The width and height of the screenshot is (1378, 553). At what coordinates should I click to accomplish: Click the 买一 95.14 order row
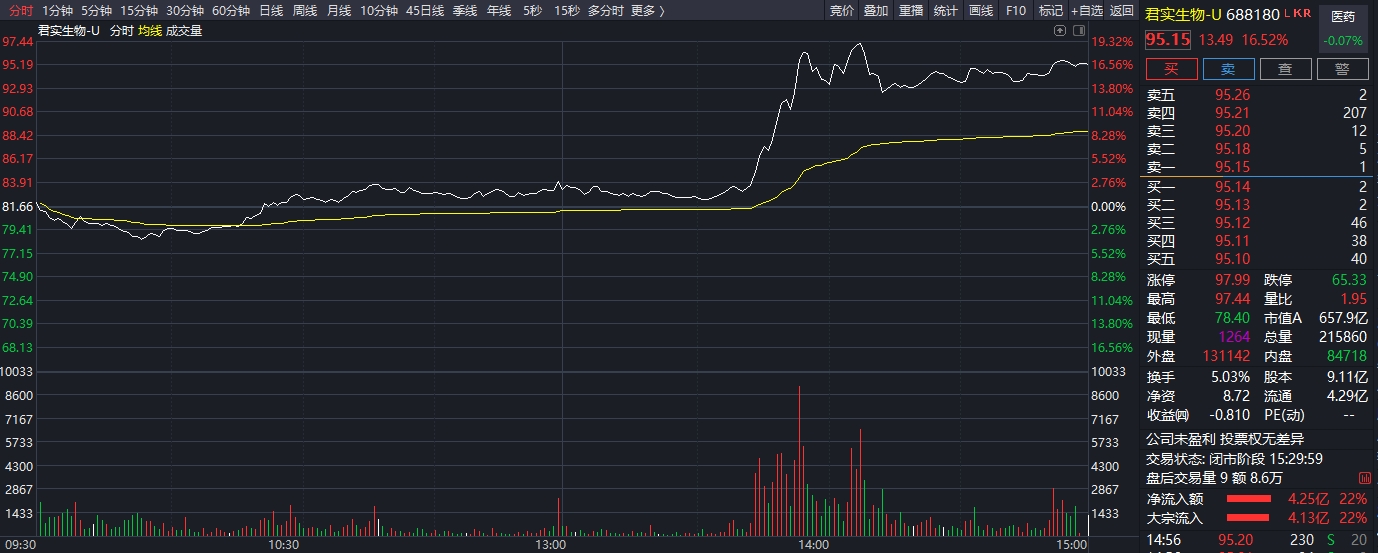click(1257, 187)
